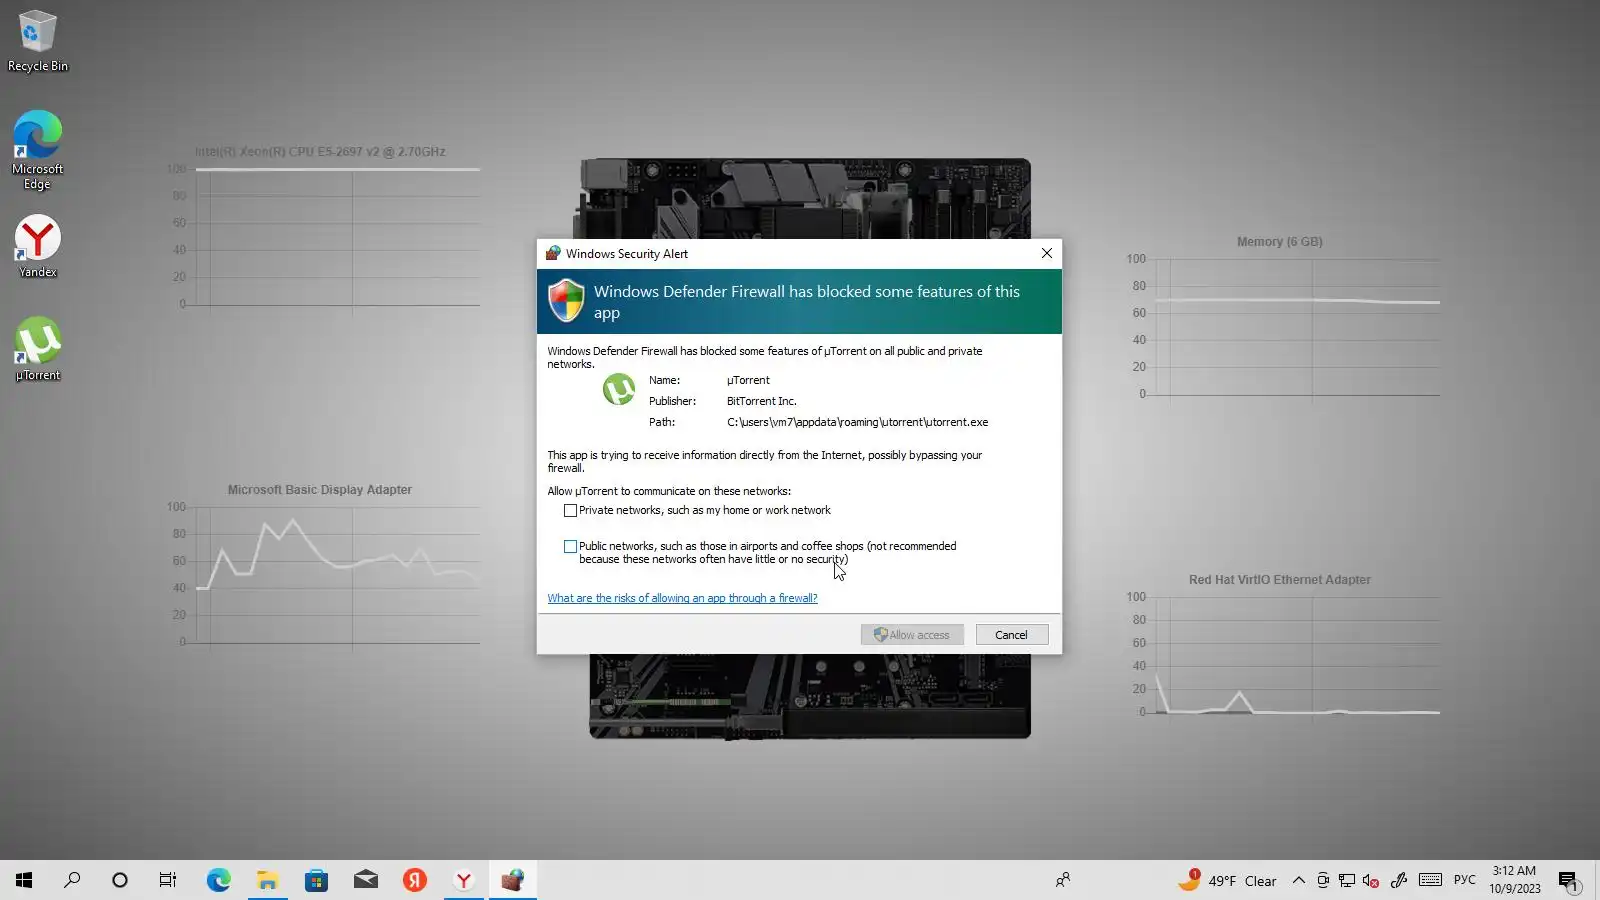
Task: Click the Allow access button
Action: [x=912, y=635]
